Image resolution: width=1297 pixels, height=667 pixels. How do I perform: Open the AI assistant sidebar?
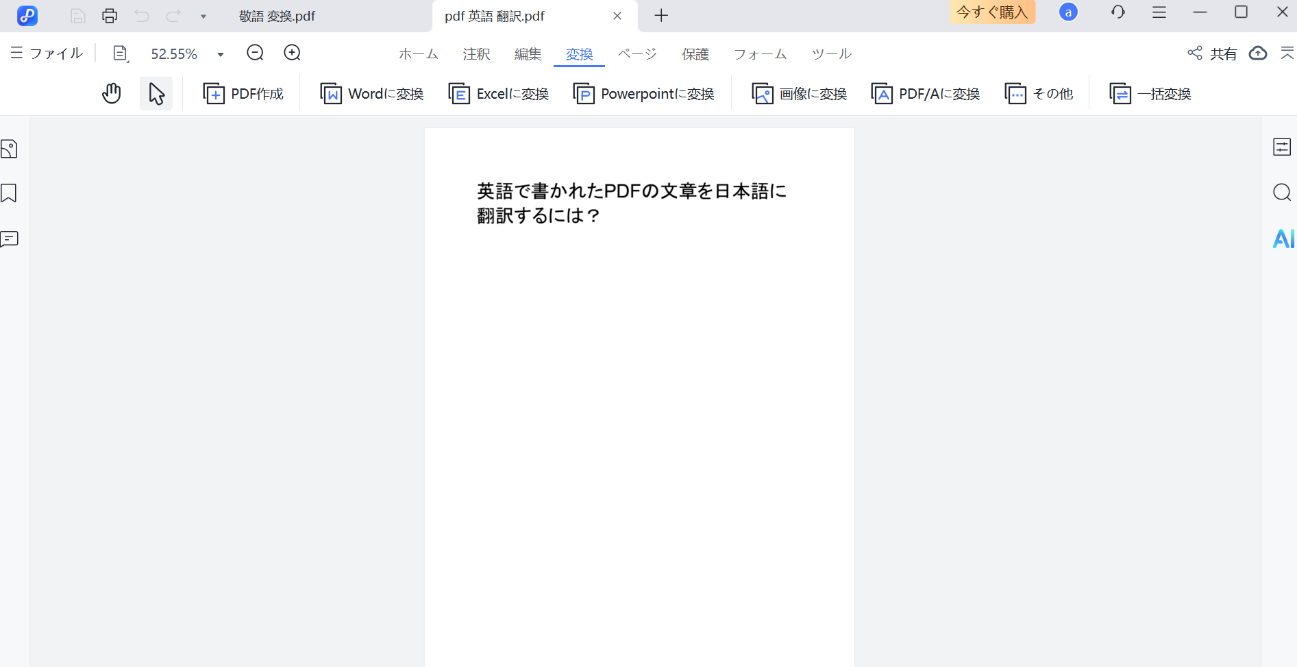1283,238
